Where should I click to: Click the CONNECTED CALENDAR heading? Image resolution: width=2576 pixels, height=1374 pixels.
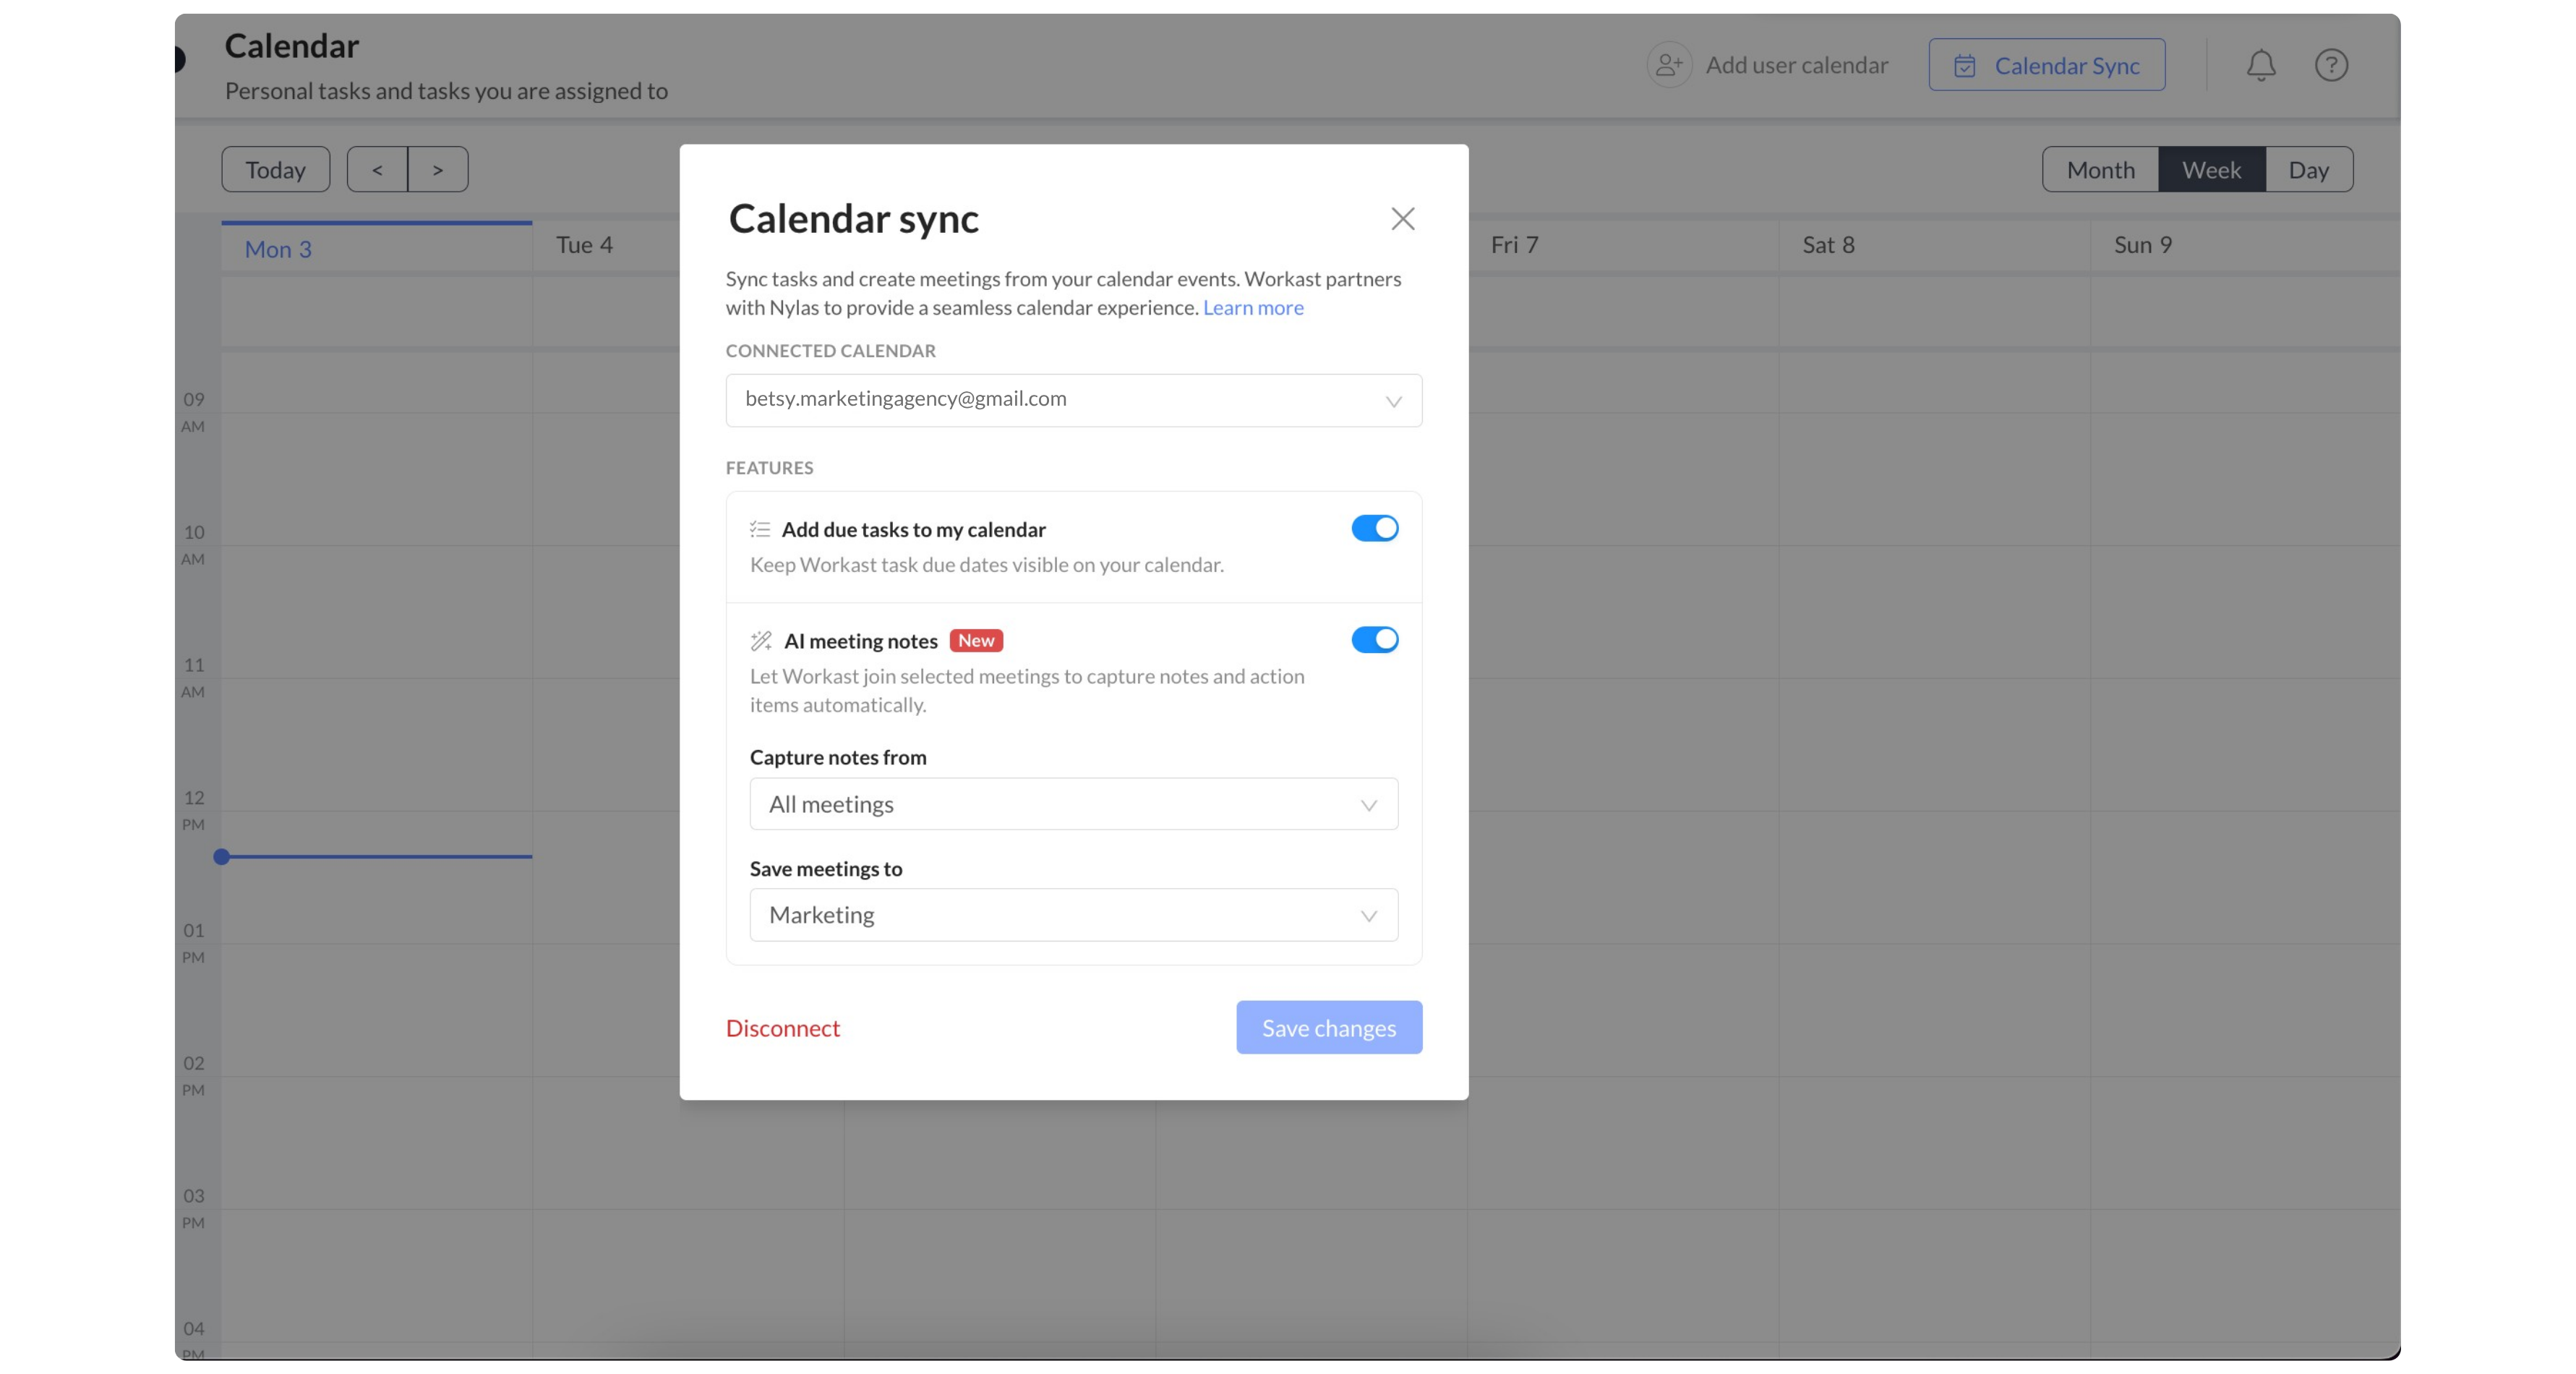pyautogui.click(x=831, y=351)
